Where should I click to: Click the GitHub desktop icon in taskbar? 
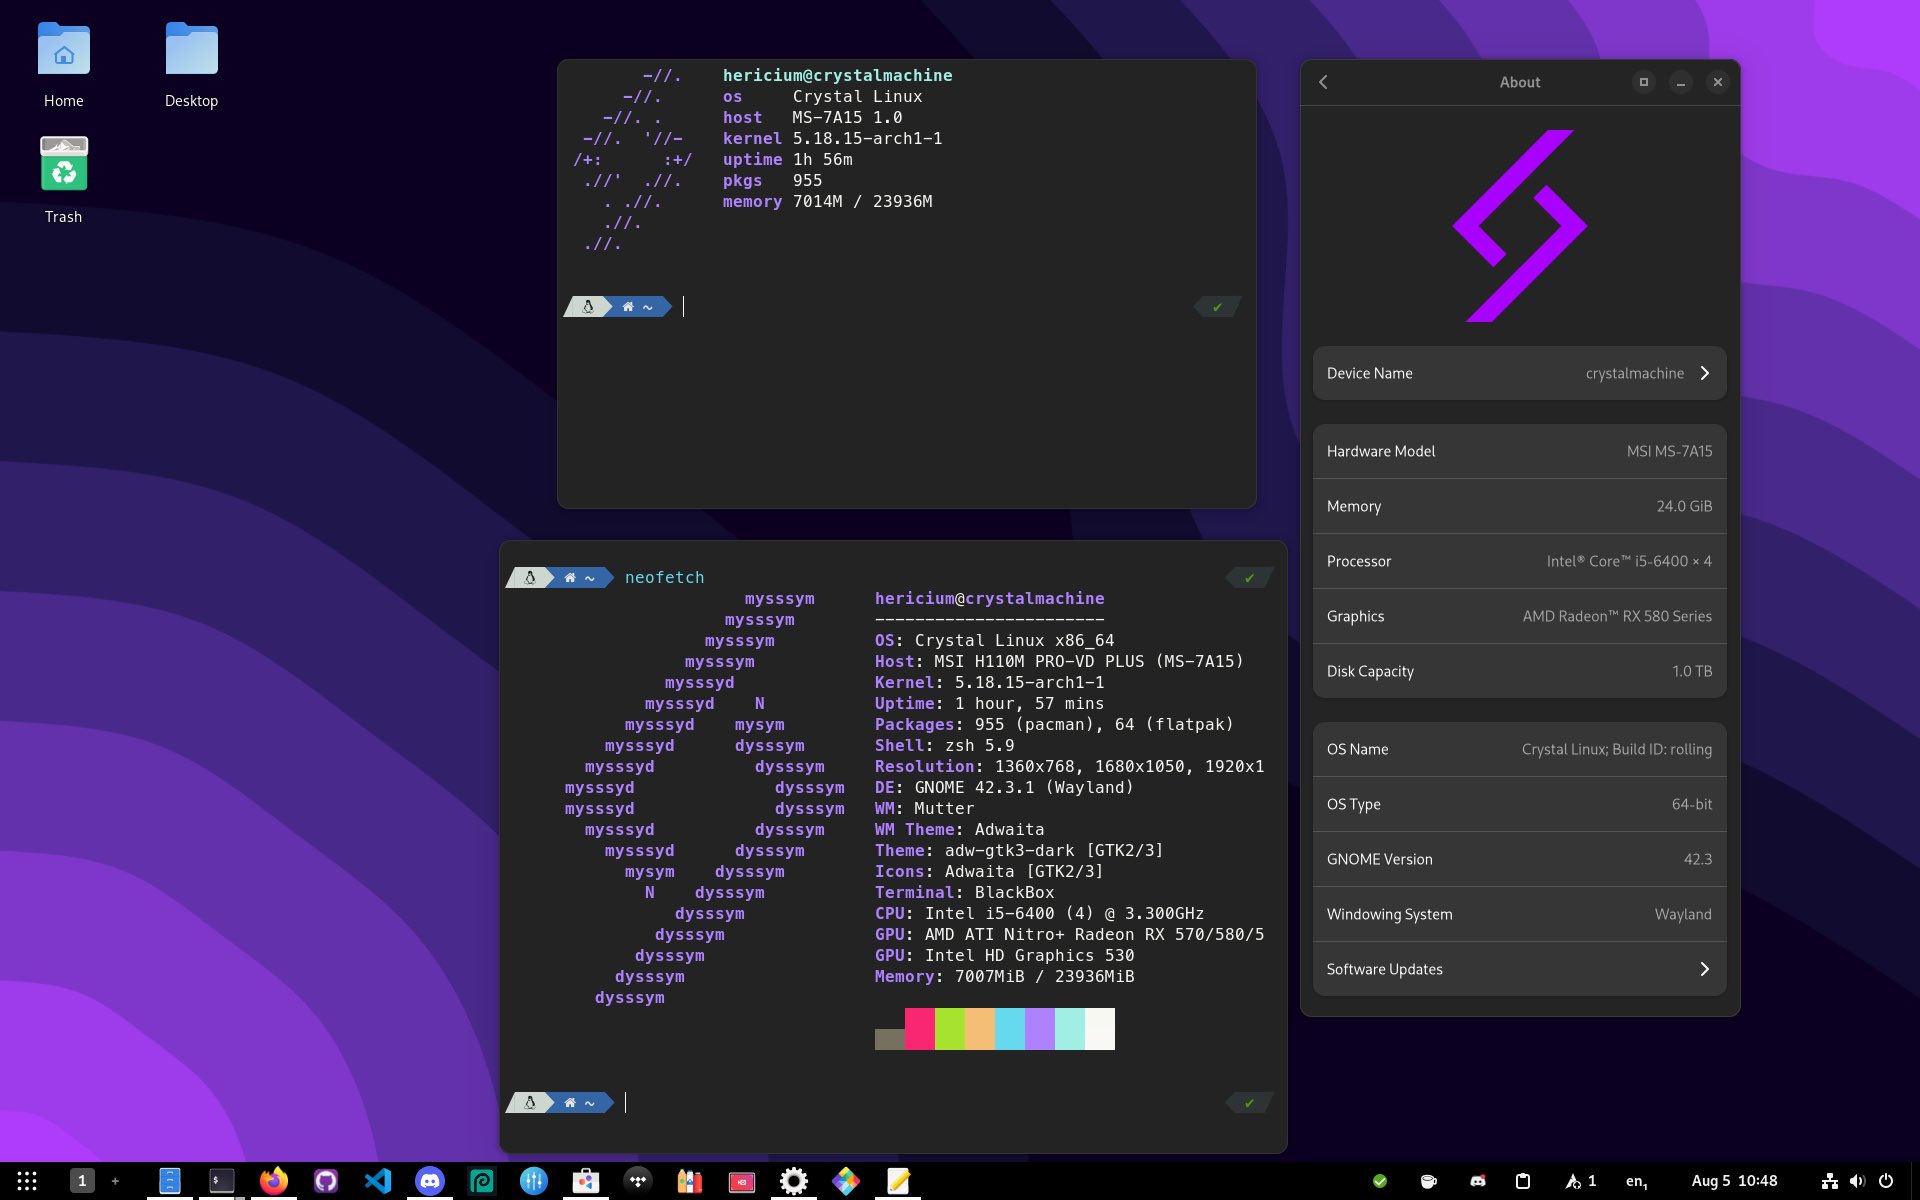323,1181
